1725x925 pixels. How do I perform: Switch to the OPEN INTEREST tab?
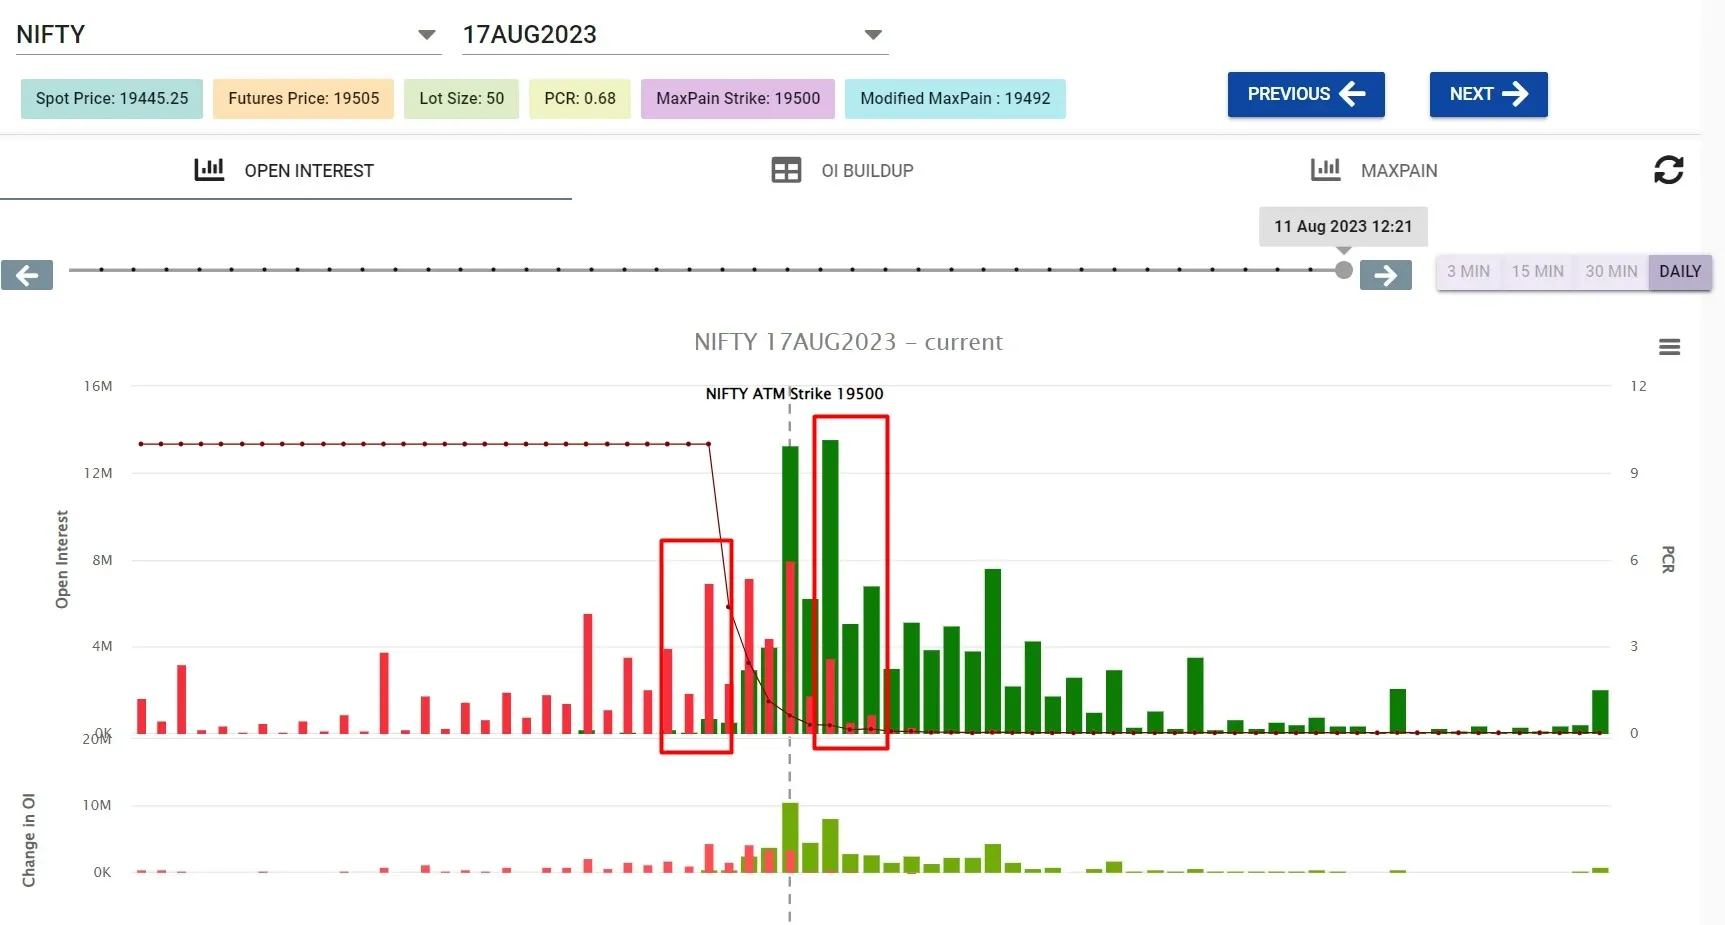click(x=286, y=170)
